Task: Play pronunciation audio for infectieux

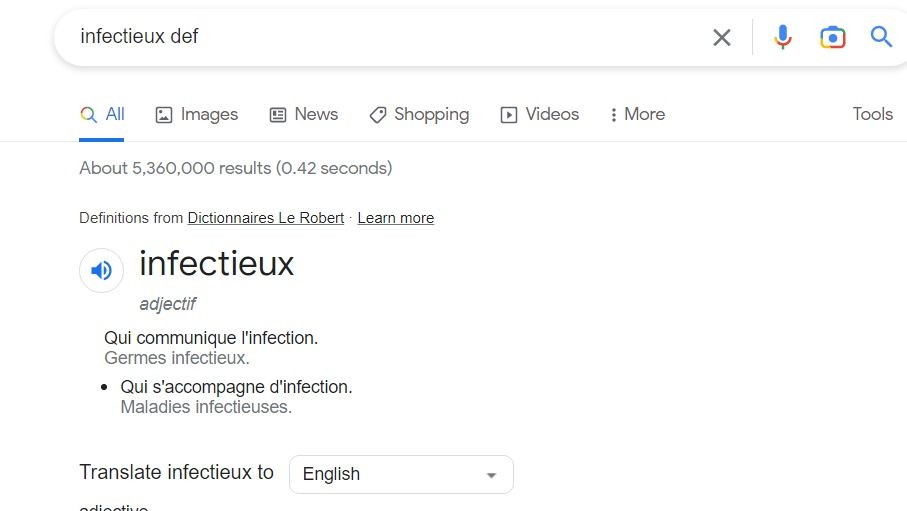Action: coord(101,270)
